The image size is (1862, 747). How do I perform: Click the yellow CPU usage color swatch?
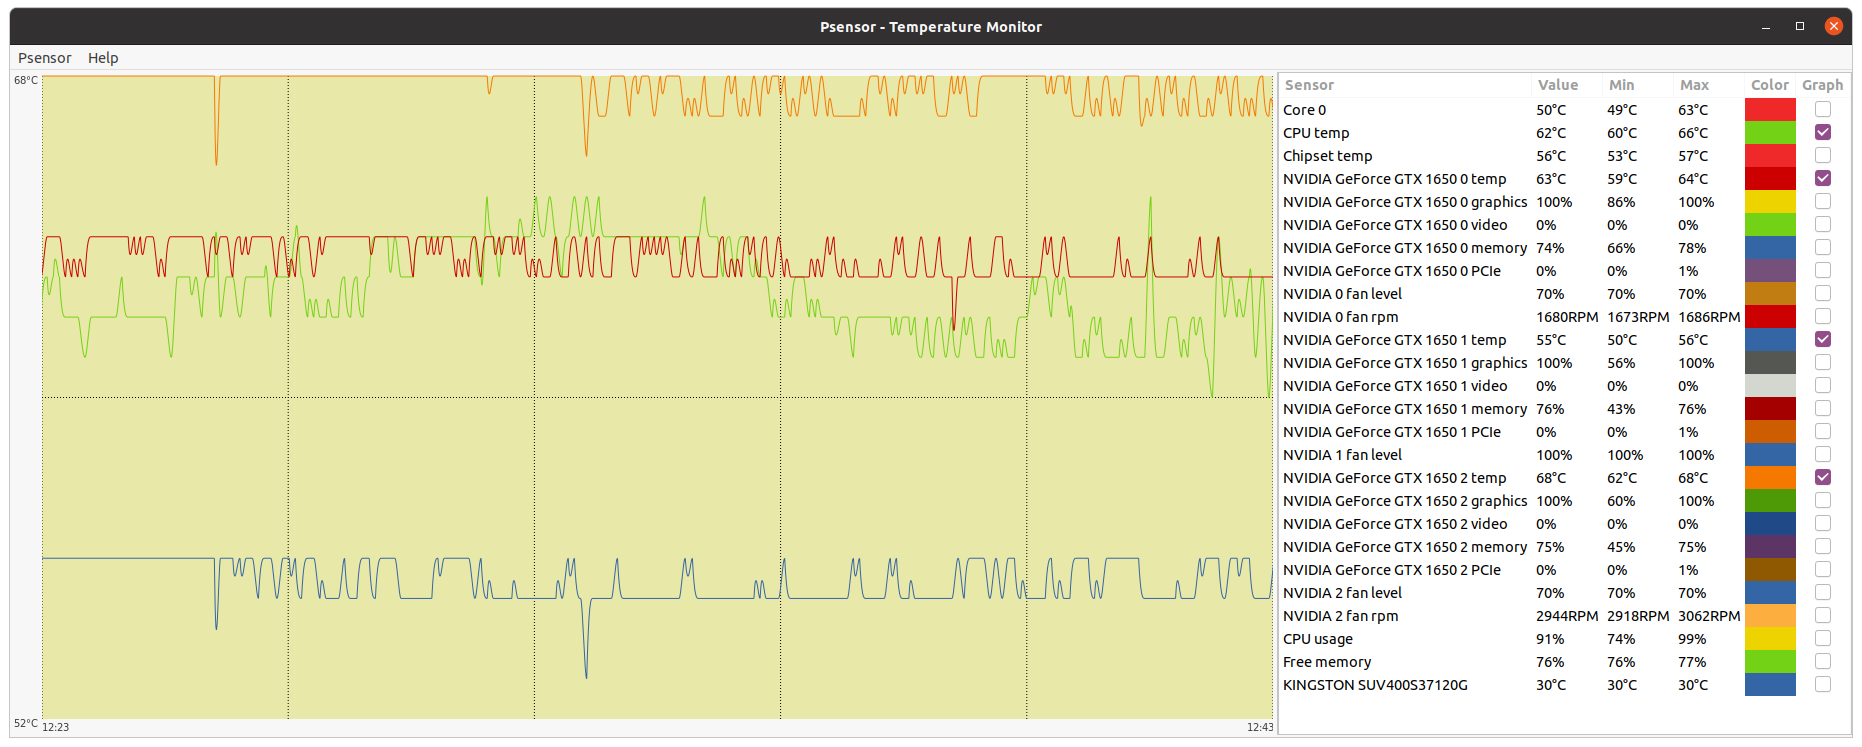click(1770, 638)
